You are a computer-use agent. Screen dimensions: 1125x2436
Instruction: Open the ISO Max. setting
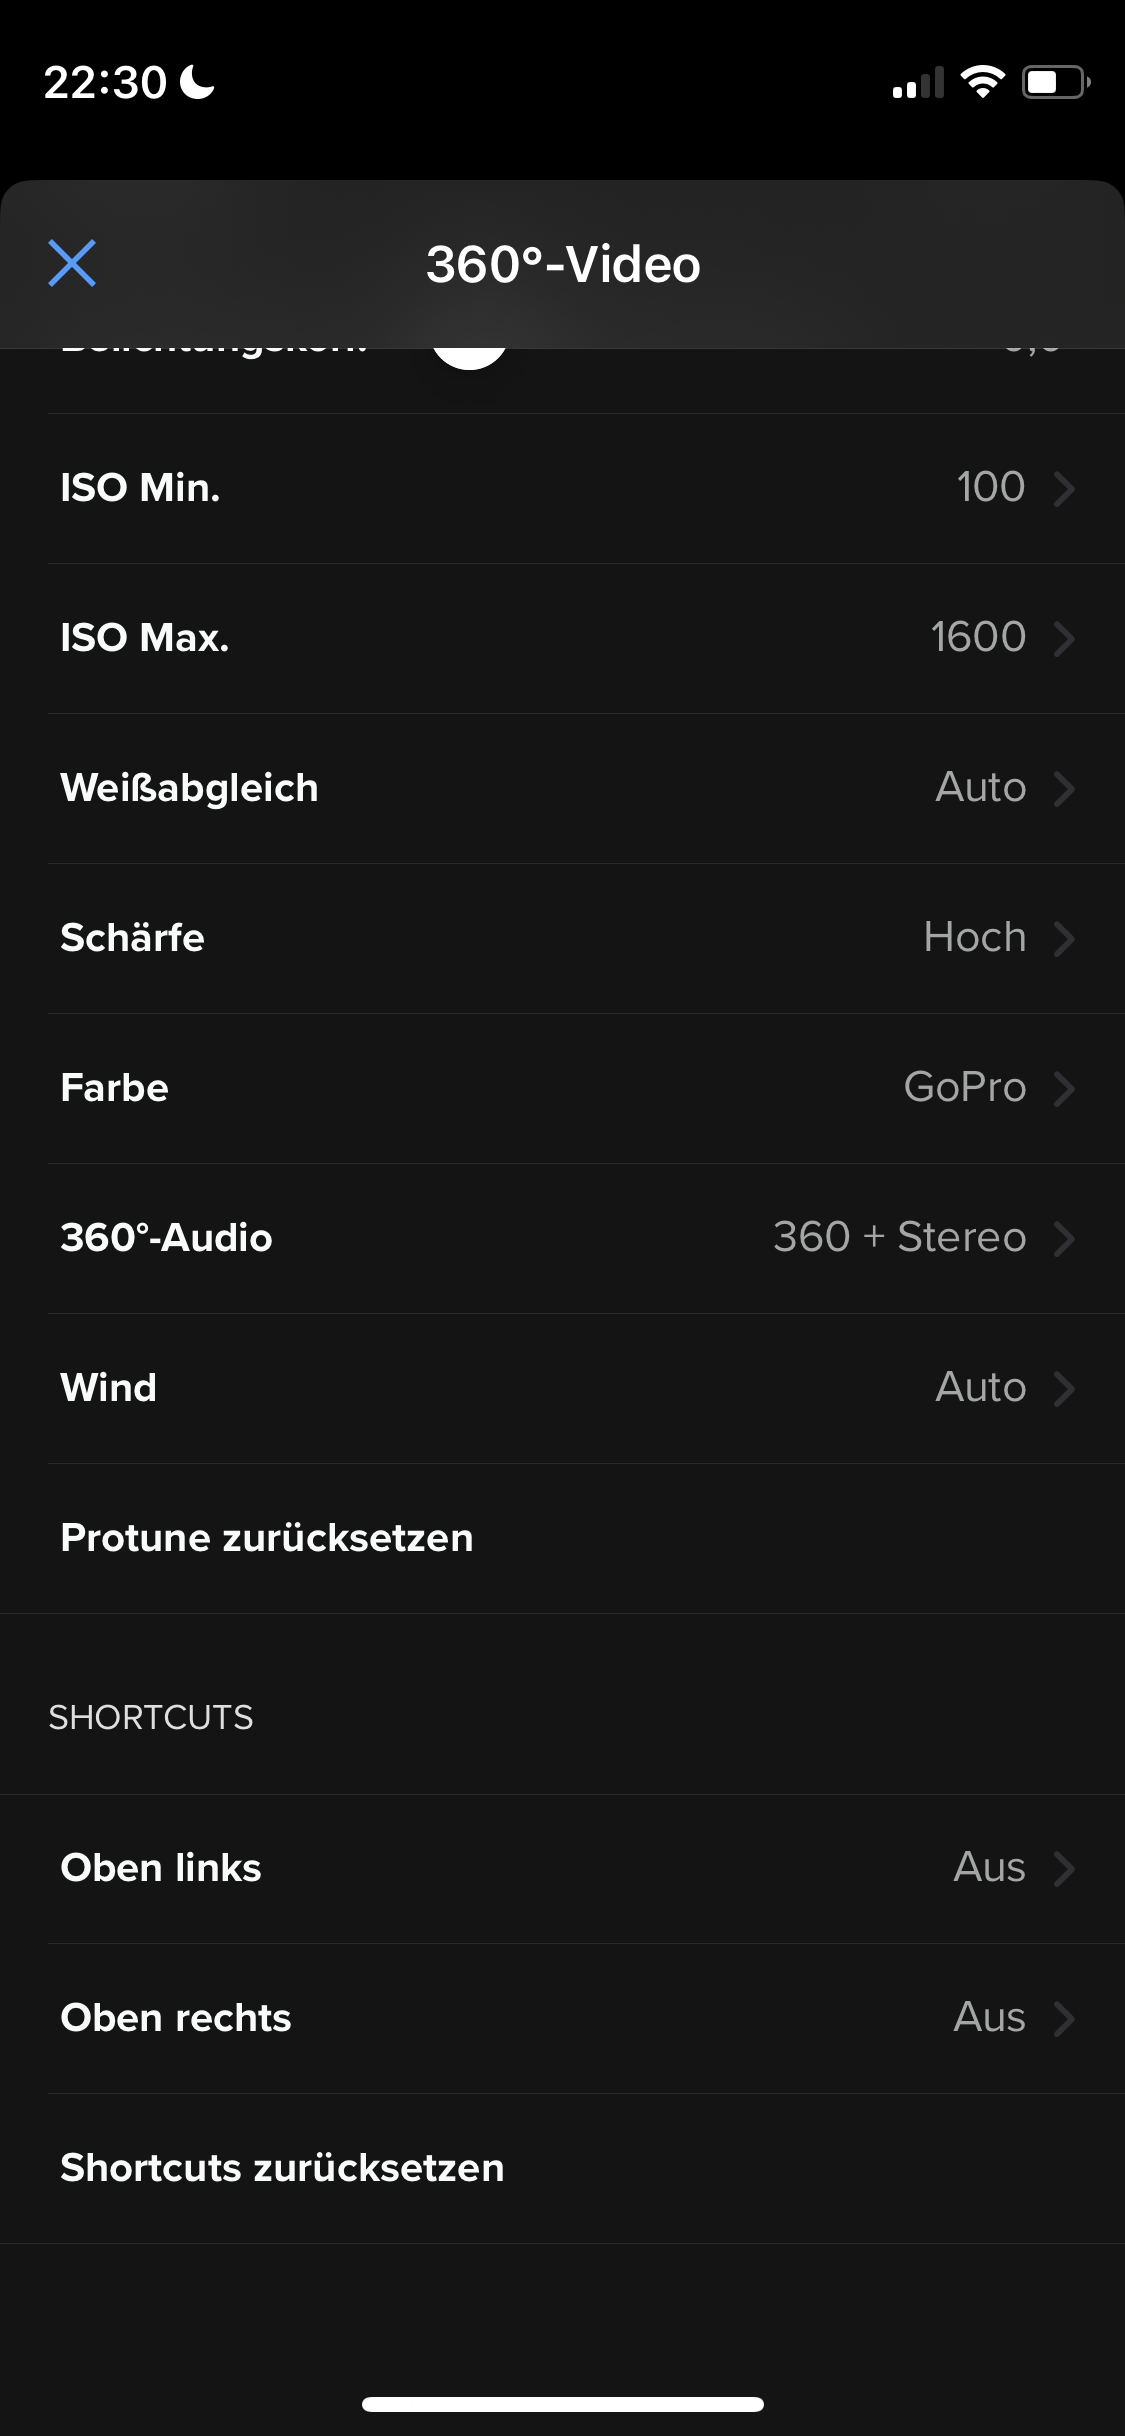[x=562, y=638]
